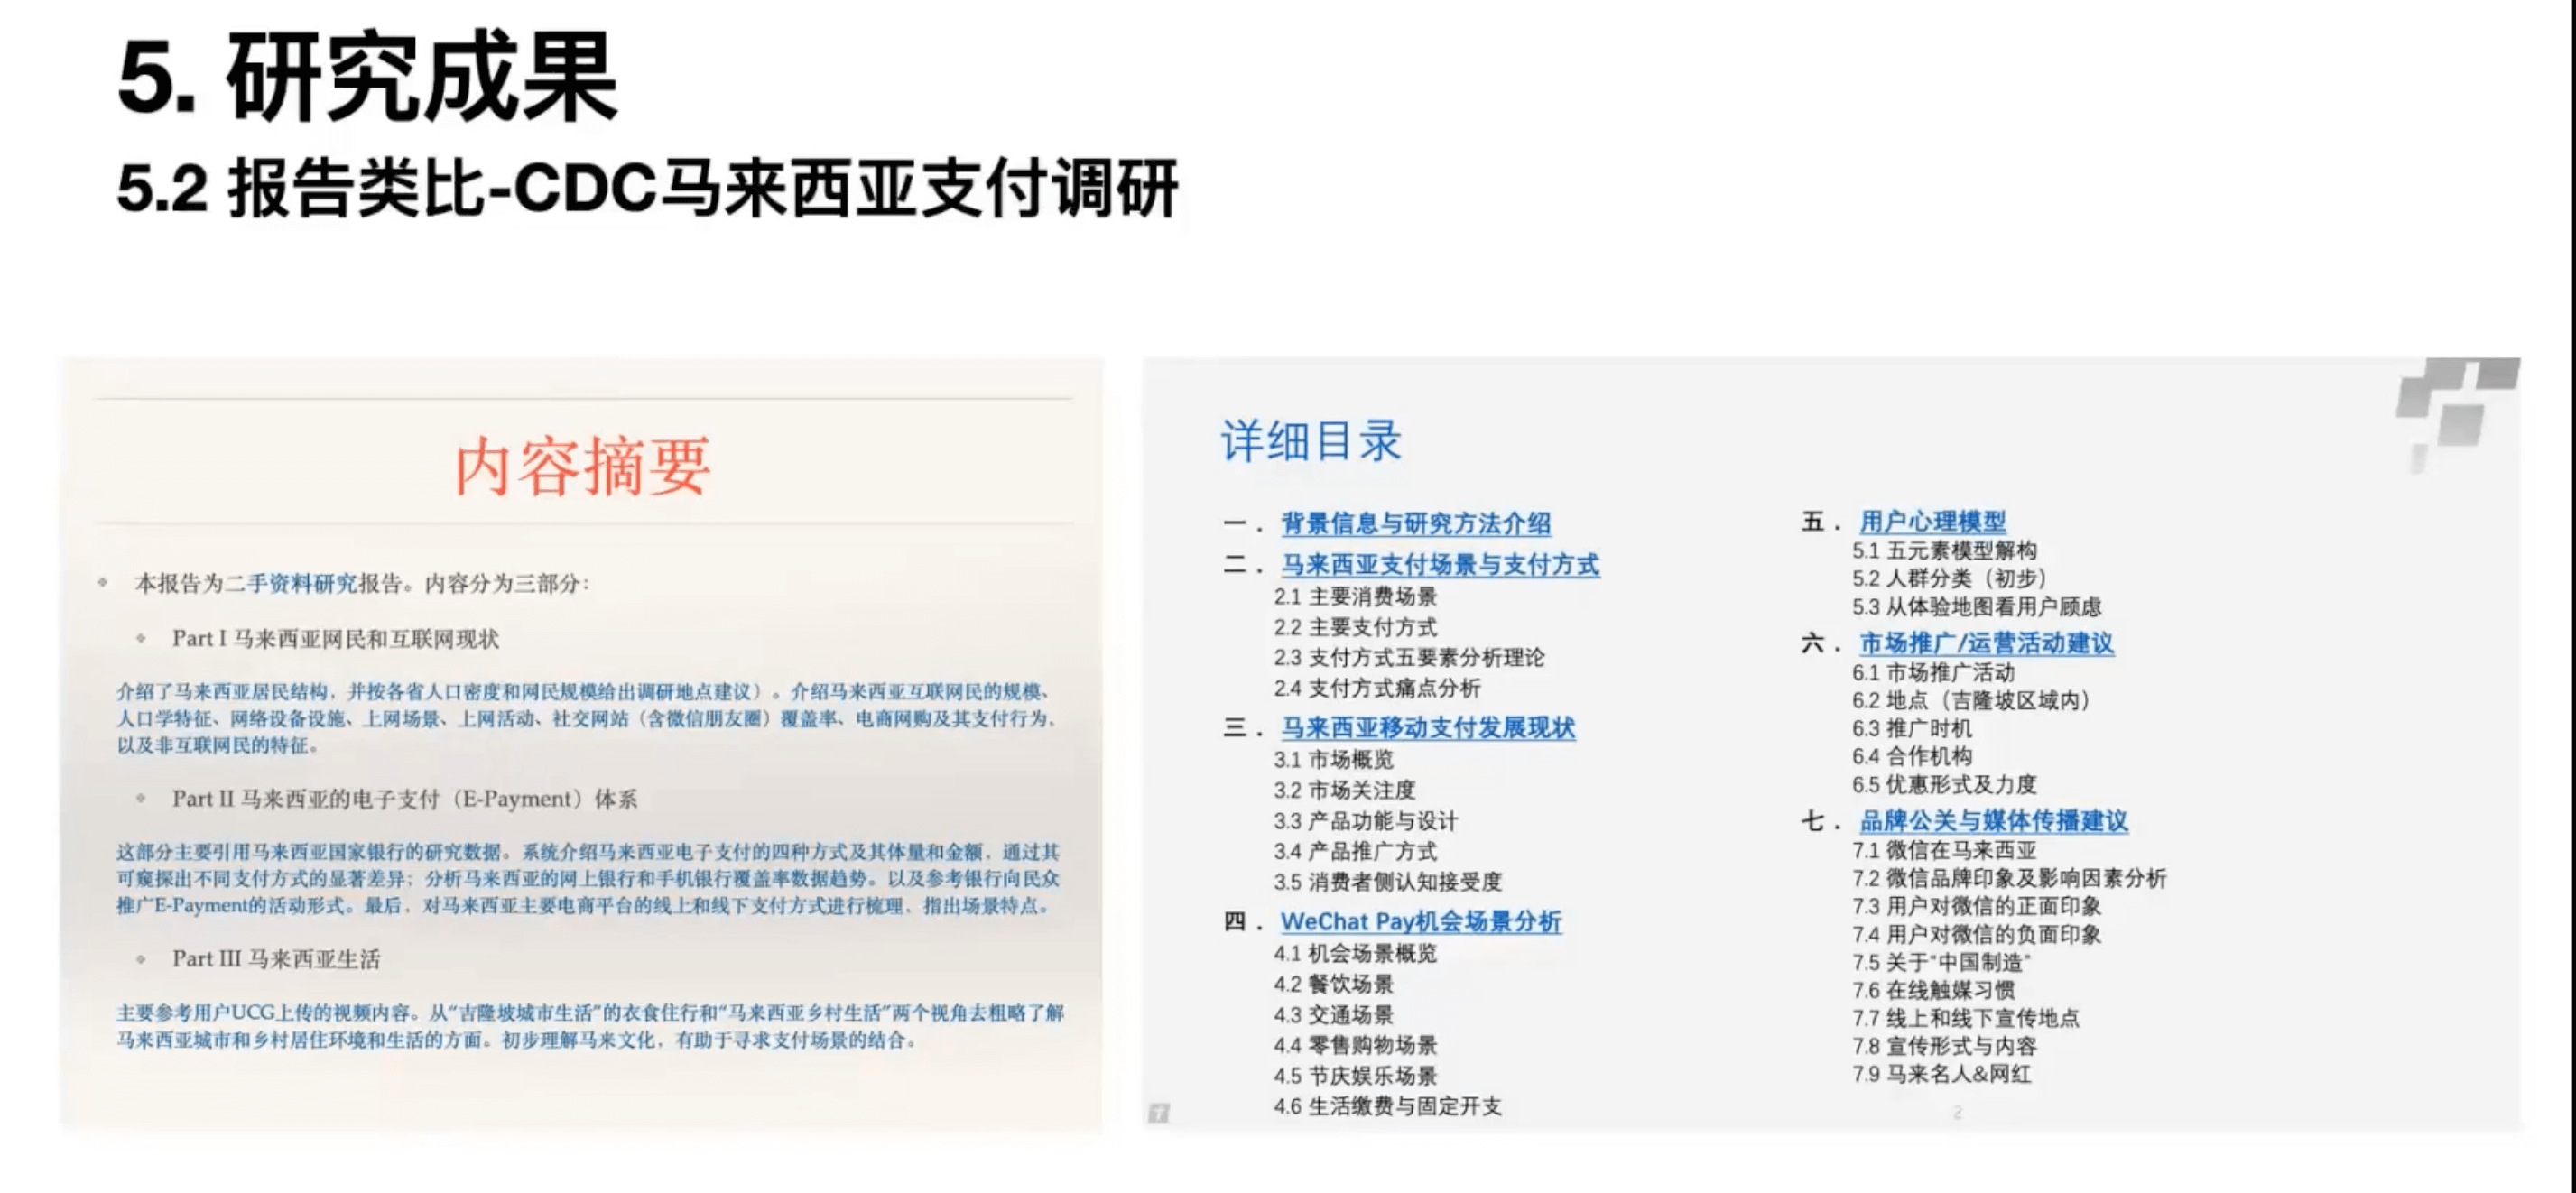2576x1193 pixels.
Task: Click subtitle 5.2 报告类比-CDC马来西亚支付调研
Action: click(647, 188)
